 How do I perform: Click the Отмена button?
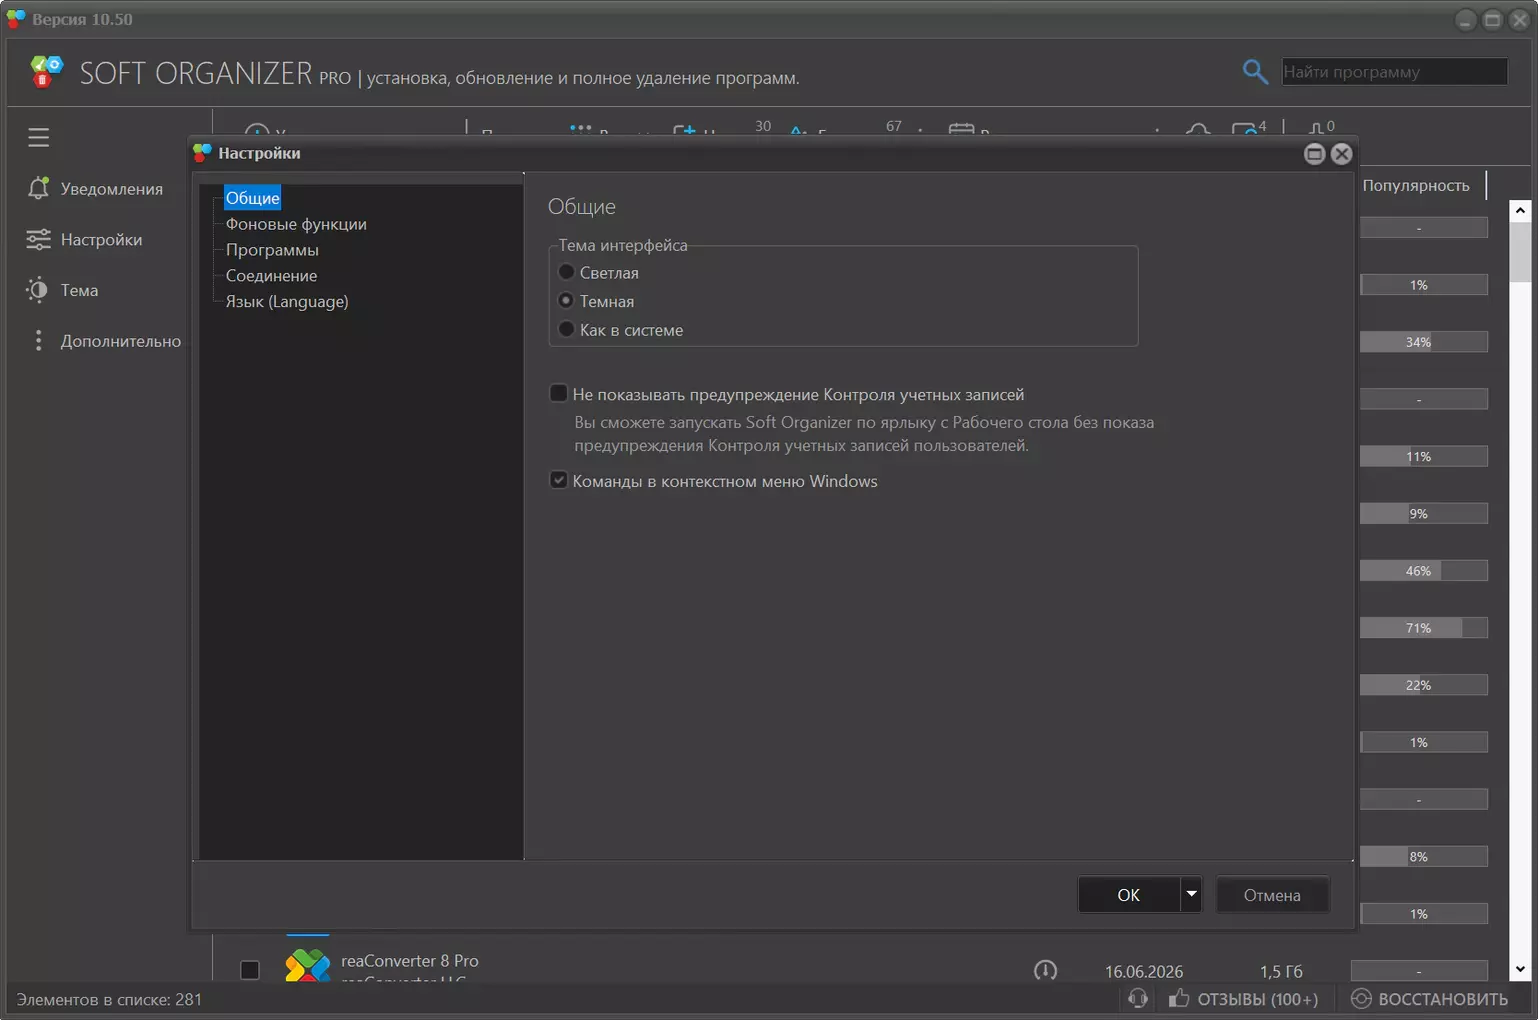[x=1272, y=895]
